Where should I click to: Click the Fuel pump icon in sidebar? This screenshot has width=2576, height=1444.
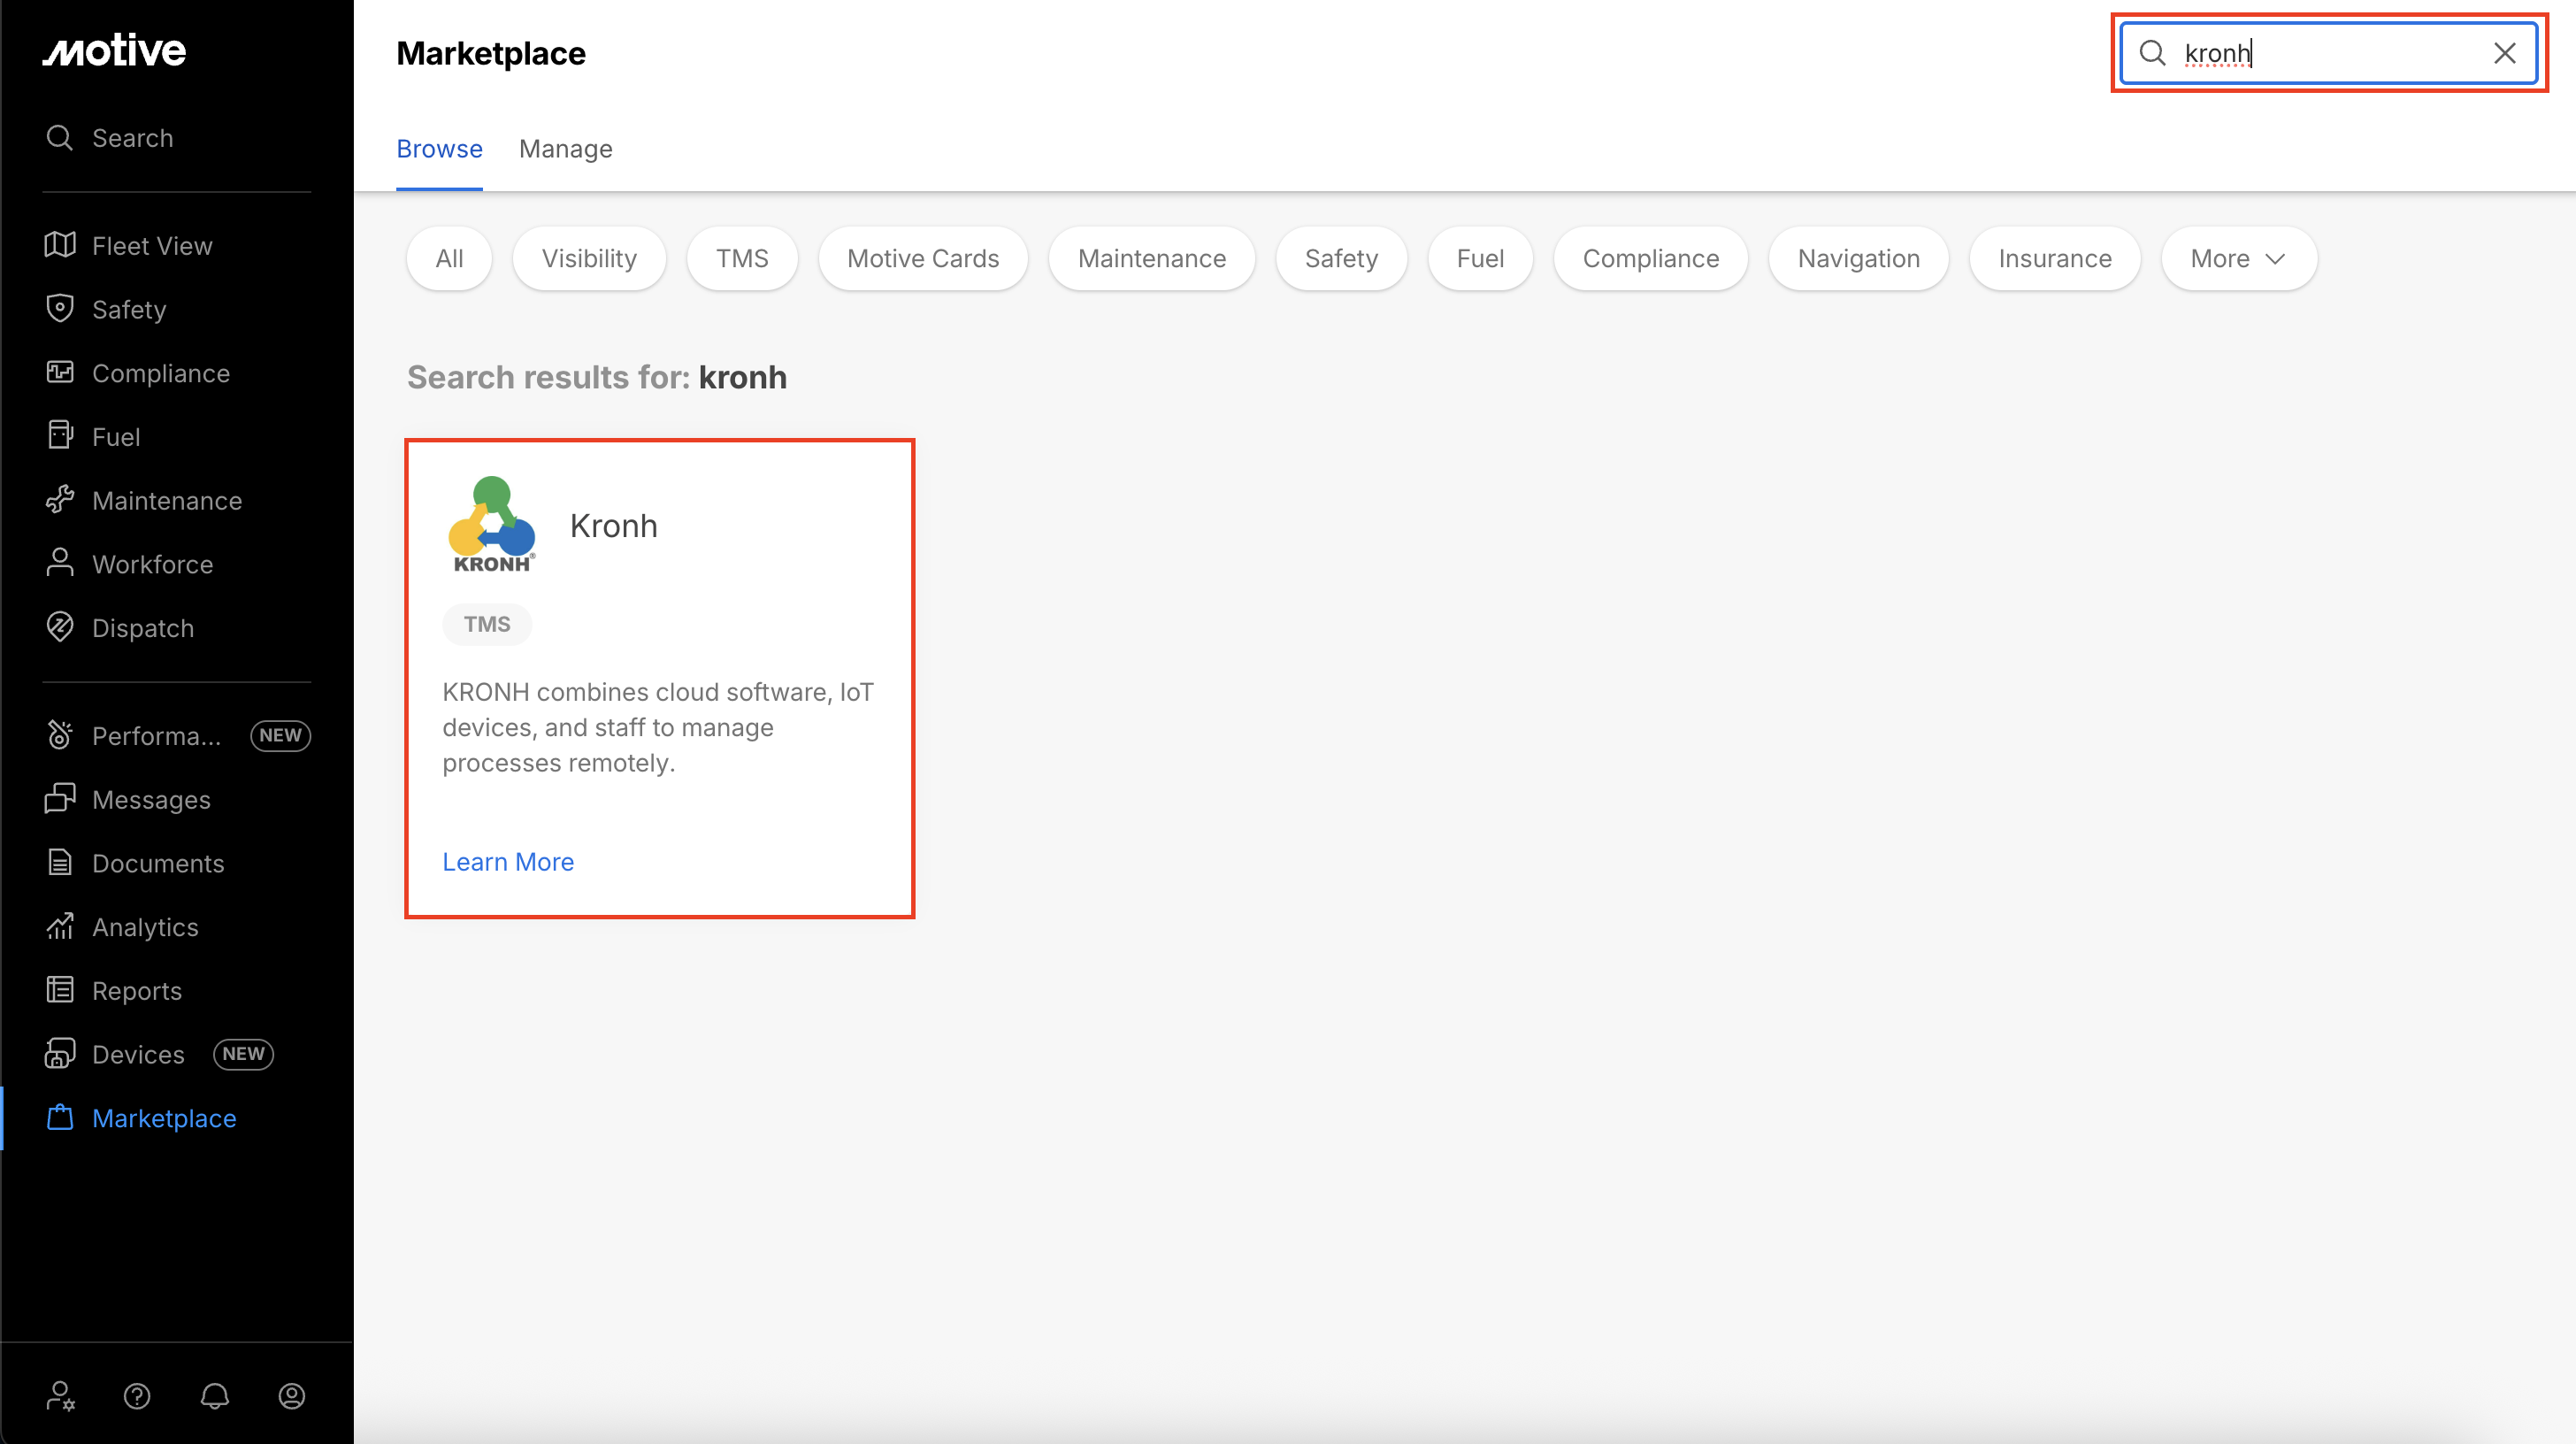point(60,436)
